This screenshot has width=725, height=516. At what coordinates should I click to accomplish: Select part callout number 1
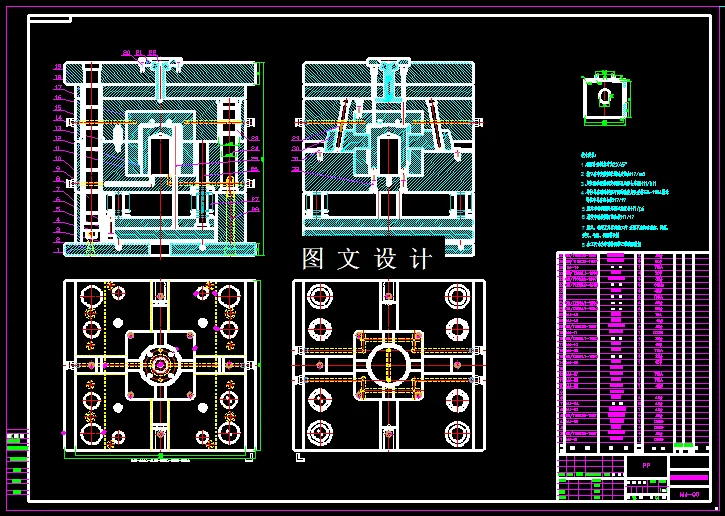click(x=58, y=250)
